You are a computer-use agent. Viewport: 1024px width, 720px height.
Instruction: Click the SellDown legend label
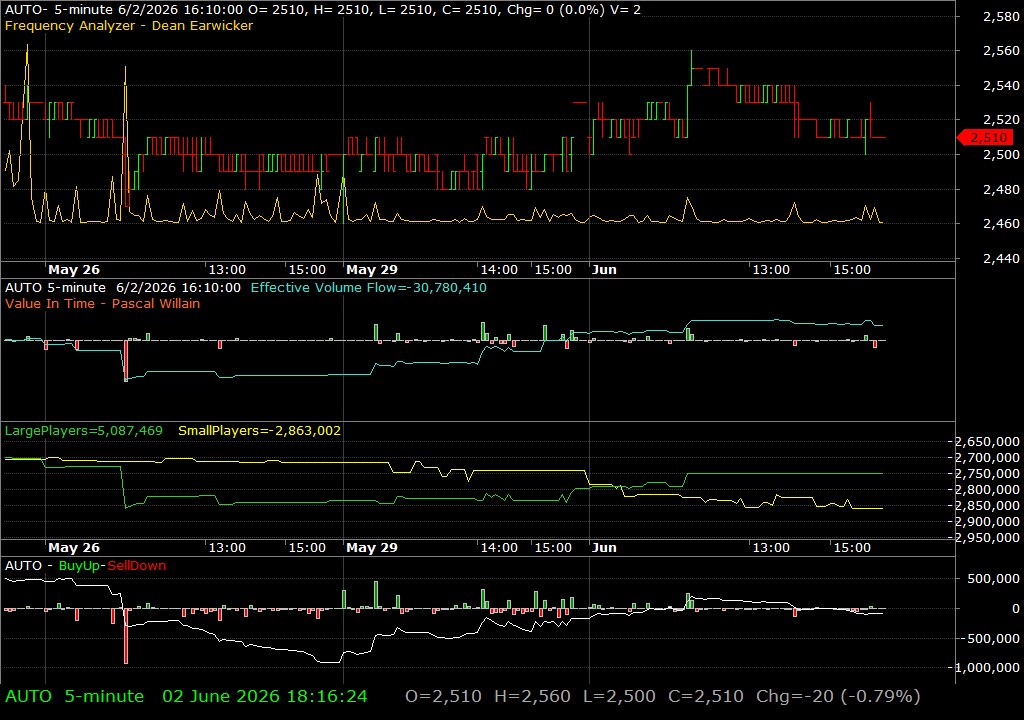(x=136, y=566)
